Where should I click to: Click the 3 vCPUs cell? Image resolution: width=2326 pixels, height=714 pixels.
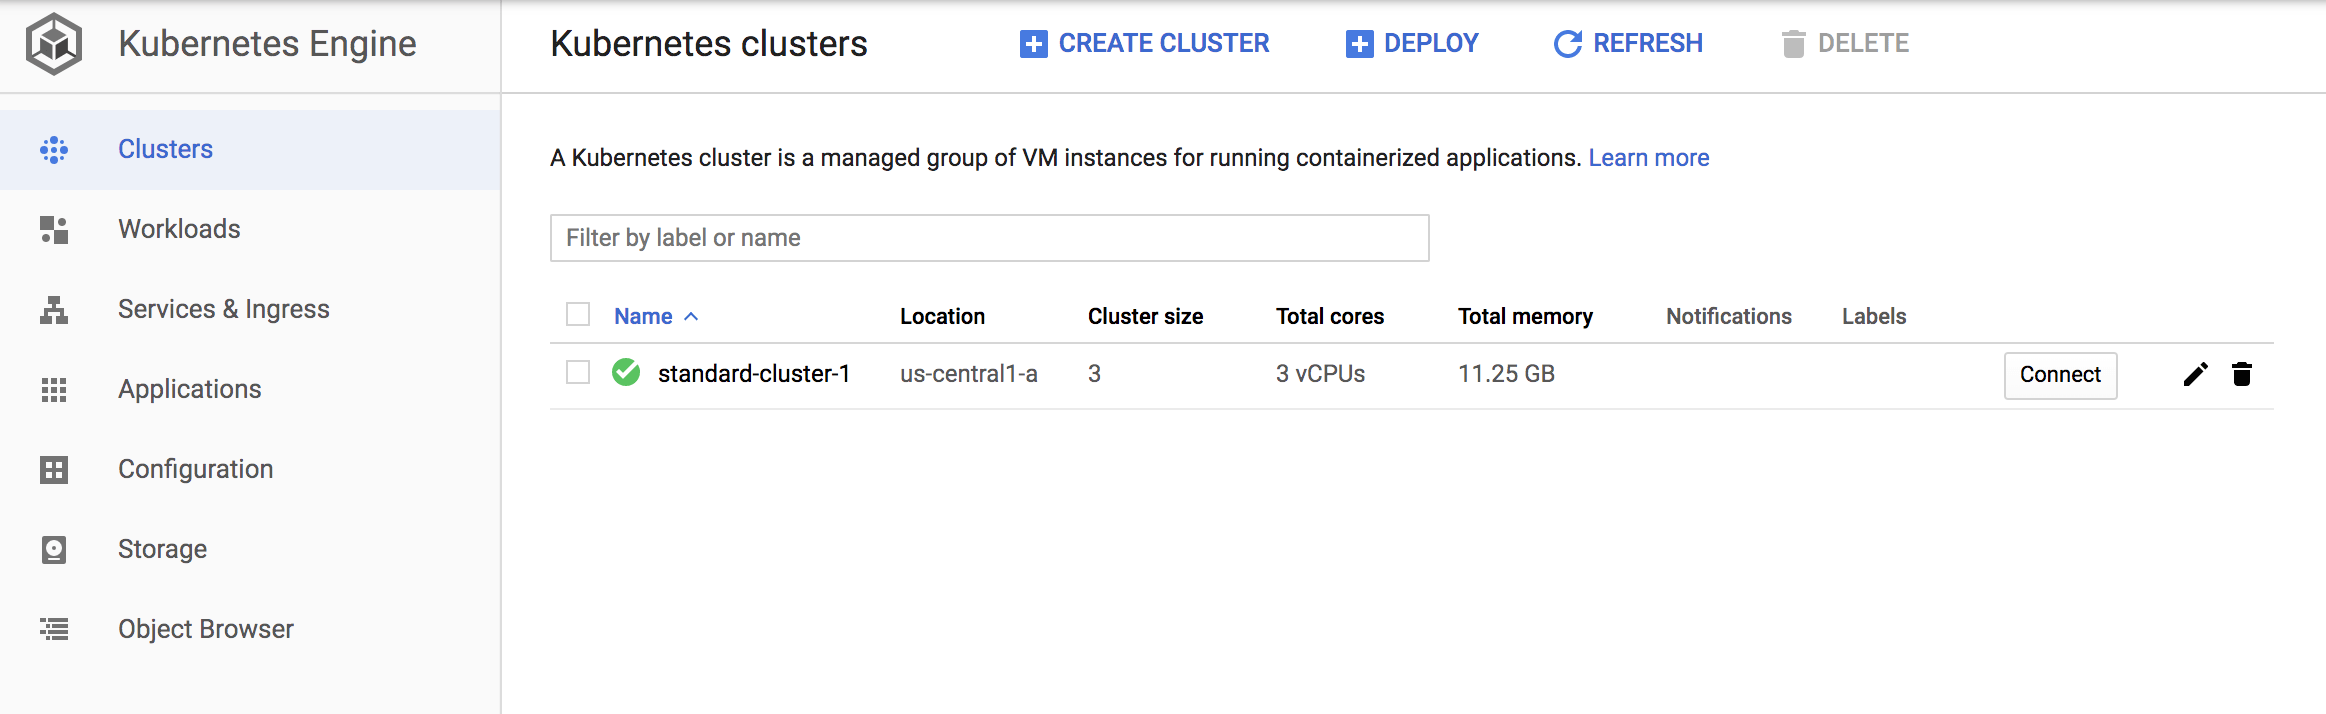(1320, 374)
